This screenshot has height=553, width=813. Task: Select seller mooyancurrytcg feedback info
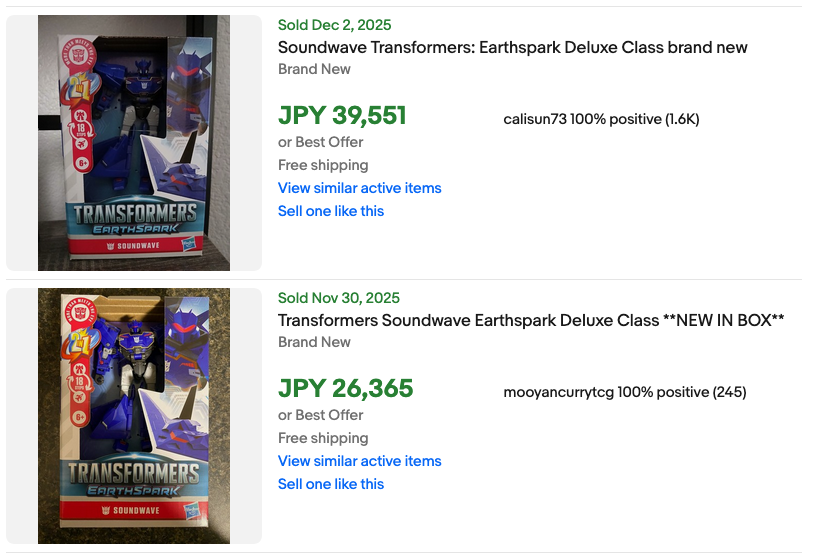(624, 392)
